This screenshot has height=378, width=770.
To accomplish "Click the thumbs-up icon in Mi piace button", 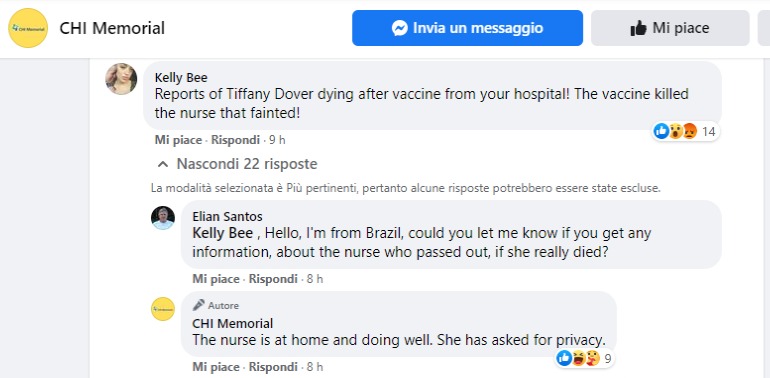I will pyautogui.click(x=638, y=28).
